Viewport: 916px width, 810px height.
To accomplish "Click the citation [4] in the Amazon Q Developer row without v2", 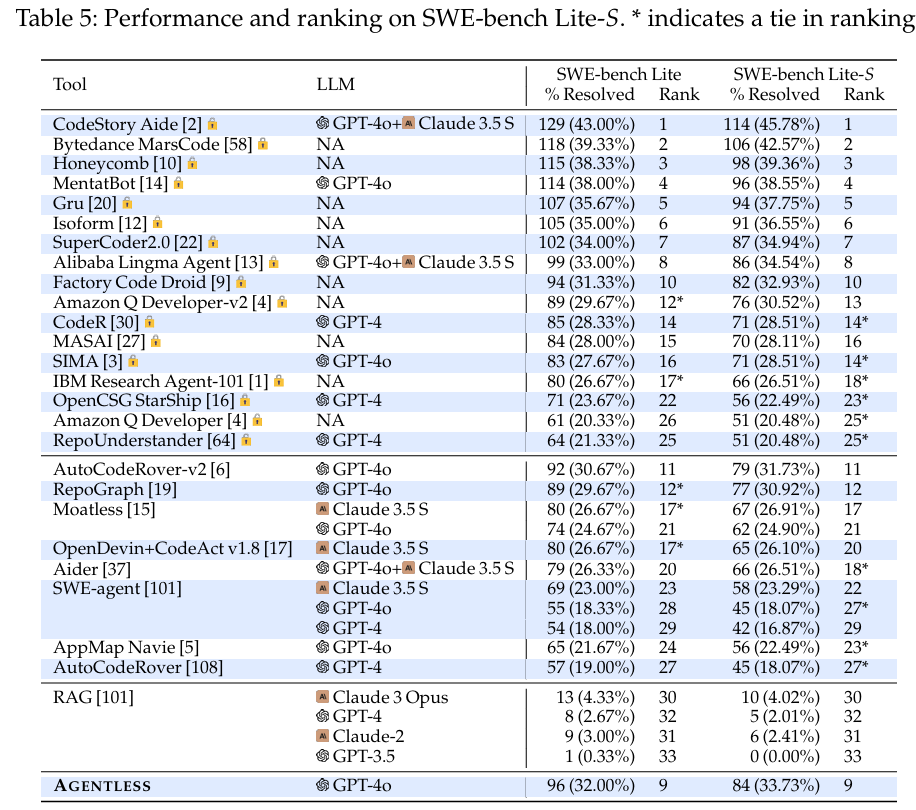I will click(x=237, y=420).
